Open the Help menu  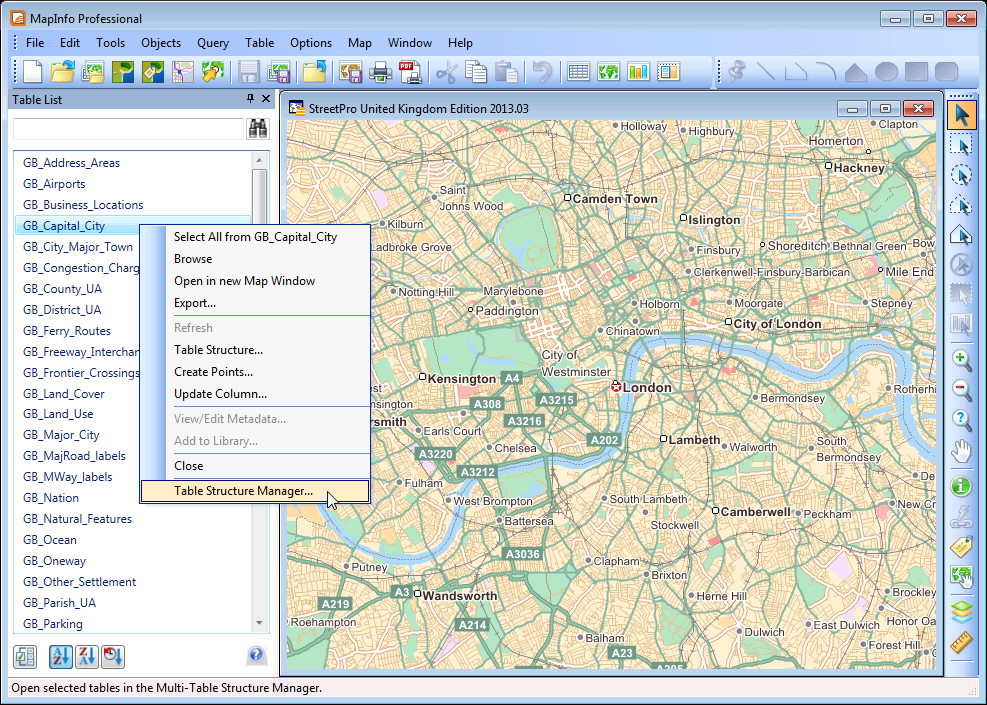[x=460, y=43]
